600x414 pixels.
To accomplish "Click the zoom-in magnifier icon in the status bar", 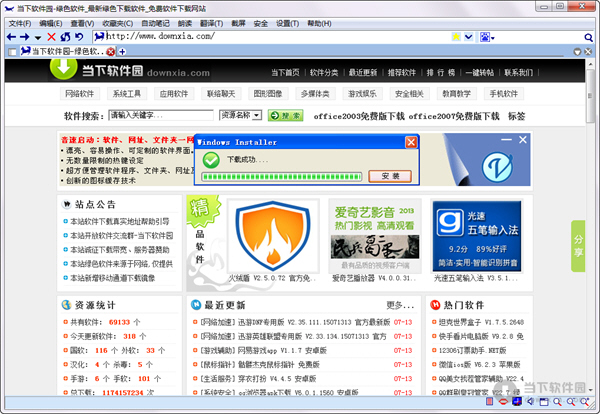I will click(584, 402).
